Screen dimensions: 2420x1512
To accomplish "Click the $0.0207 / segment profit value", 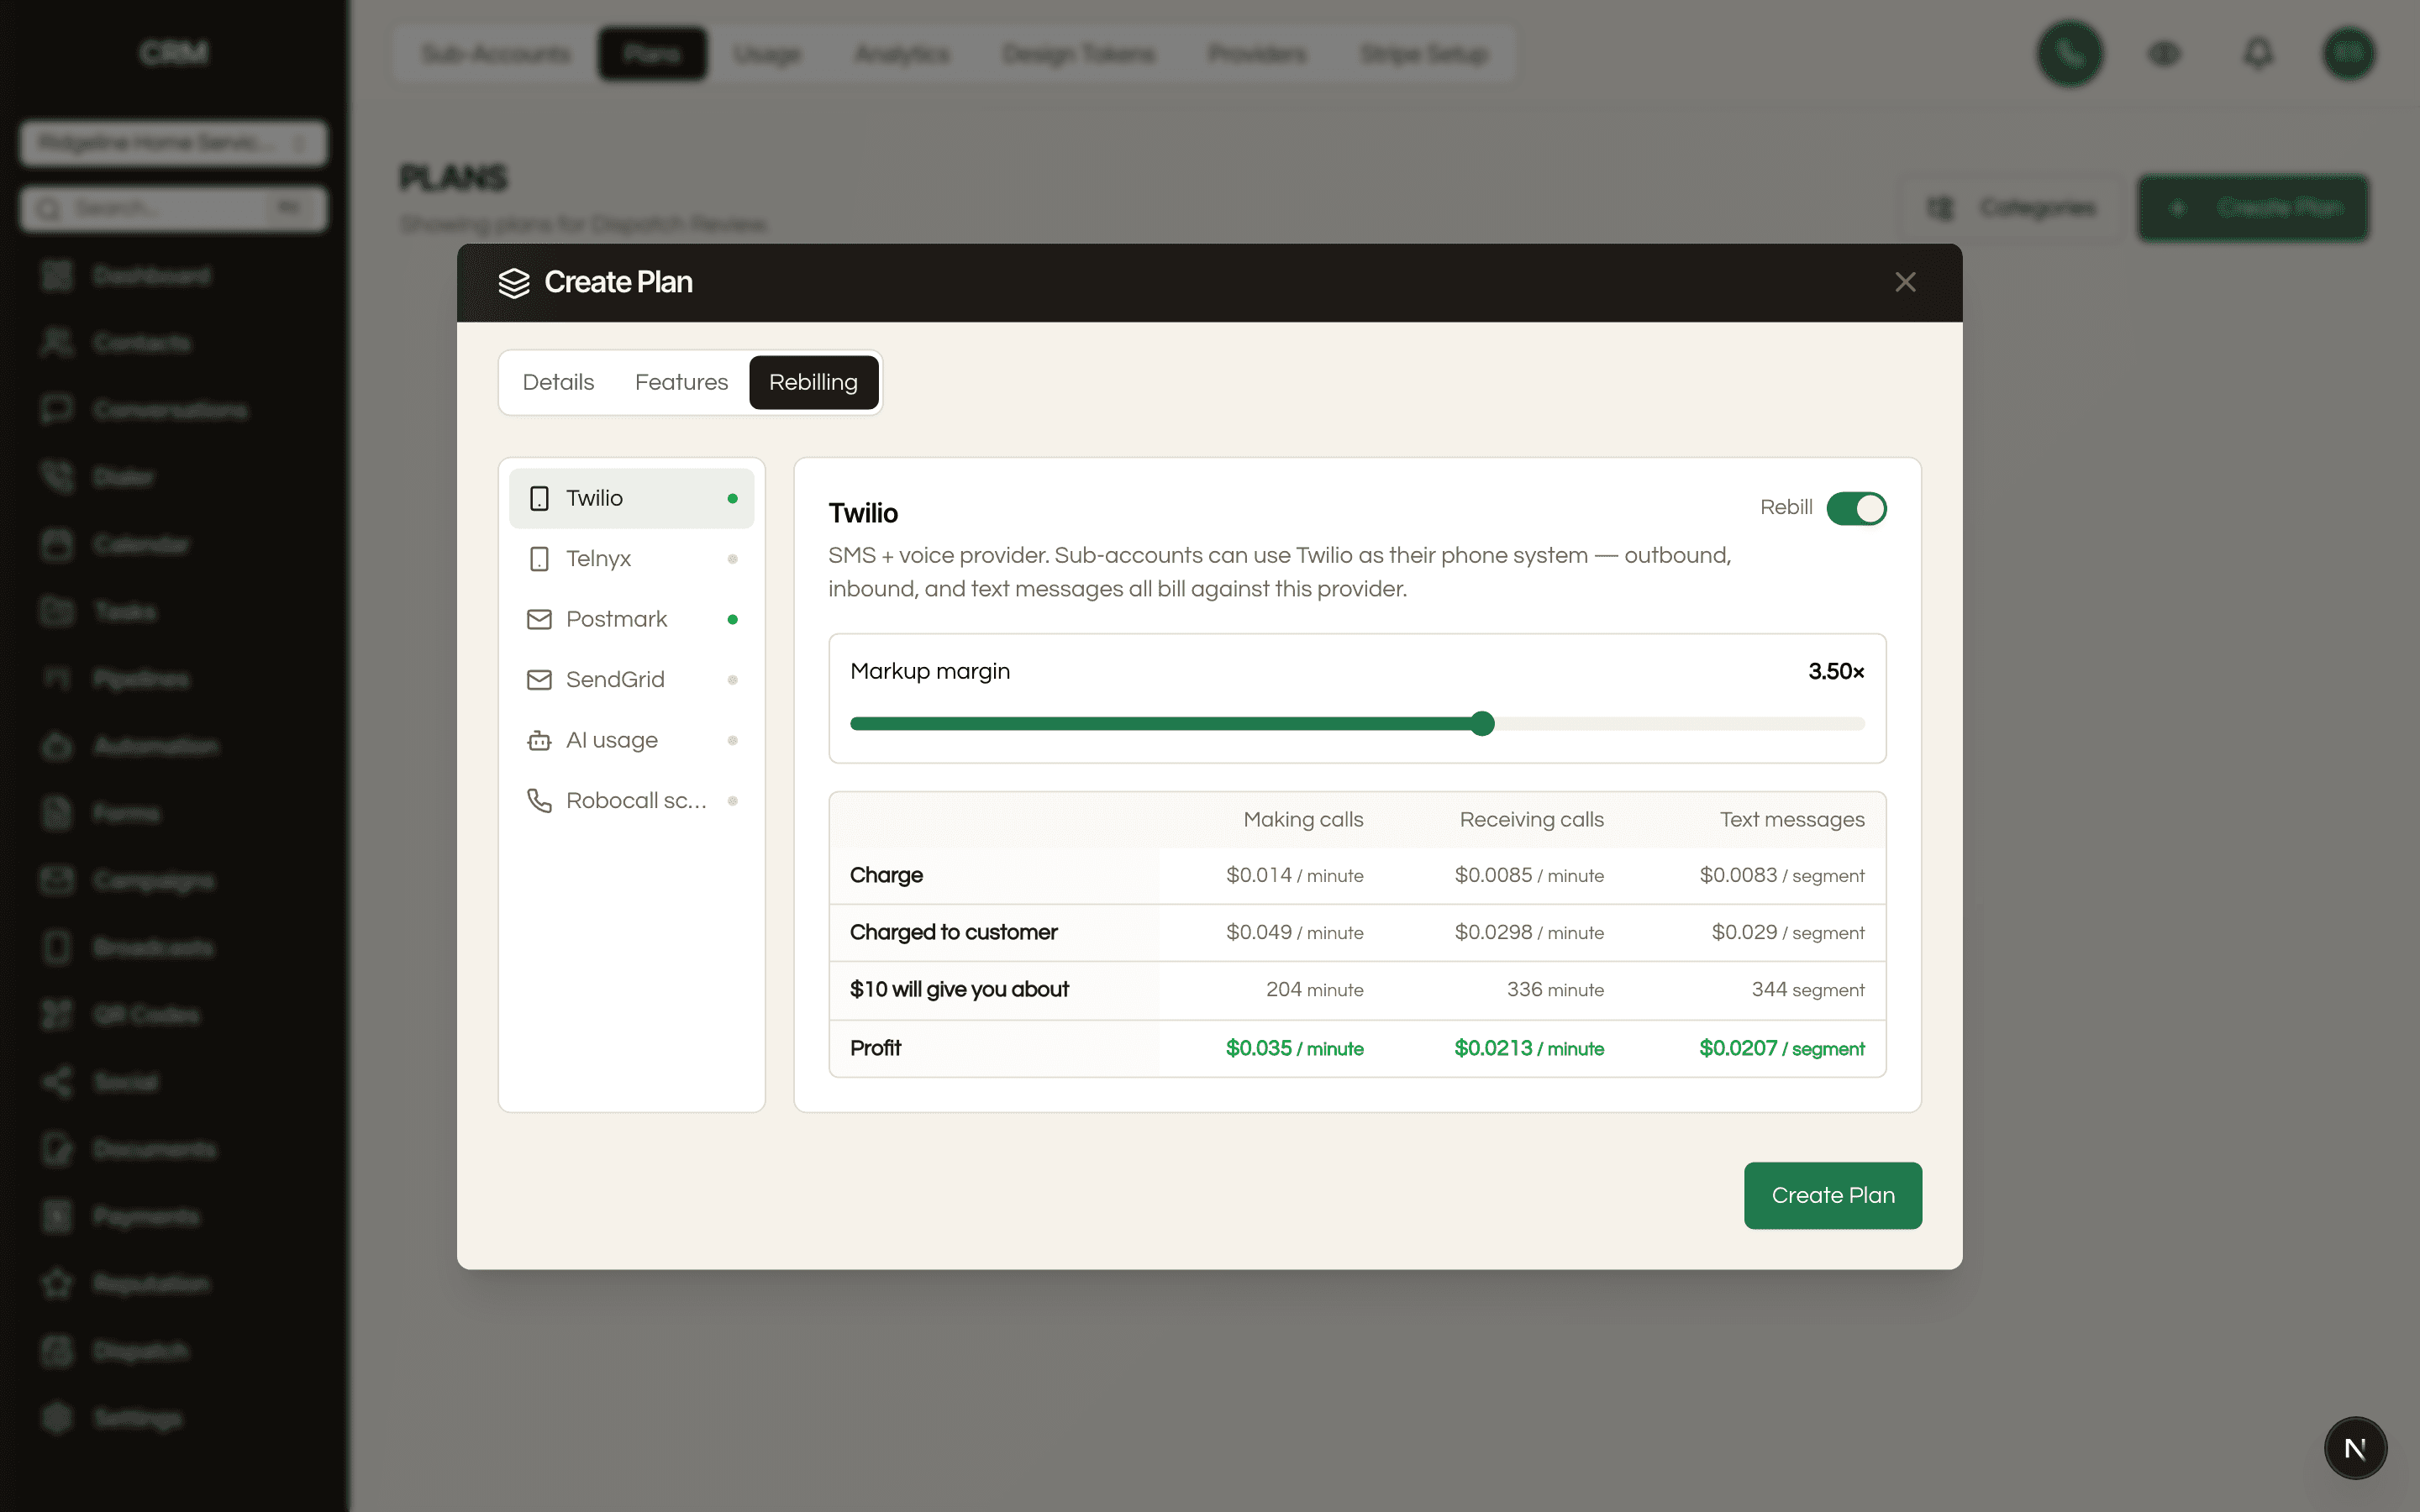I will tap(1781, 1048).
